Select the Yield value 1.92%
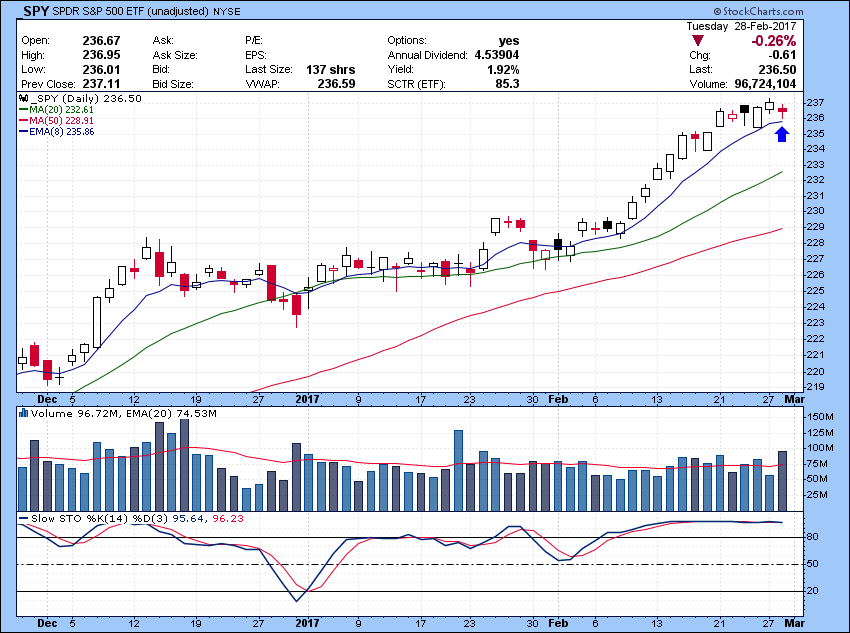This screenshot has height=633, width=850. click(x=503, y=69)
